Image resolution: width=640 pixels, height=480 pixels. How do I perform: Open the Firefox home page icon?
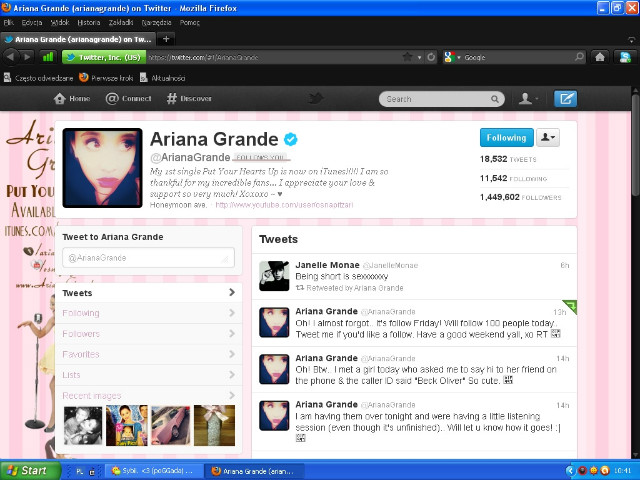point(600,57)
